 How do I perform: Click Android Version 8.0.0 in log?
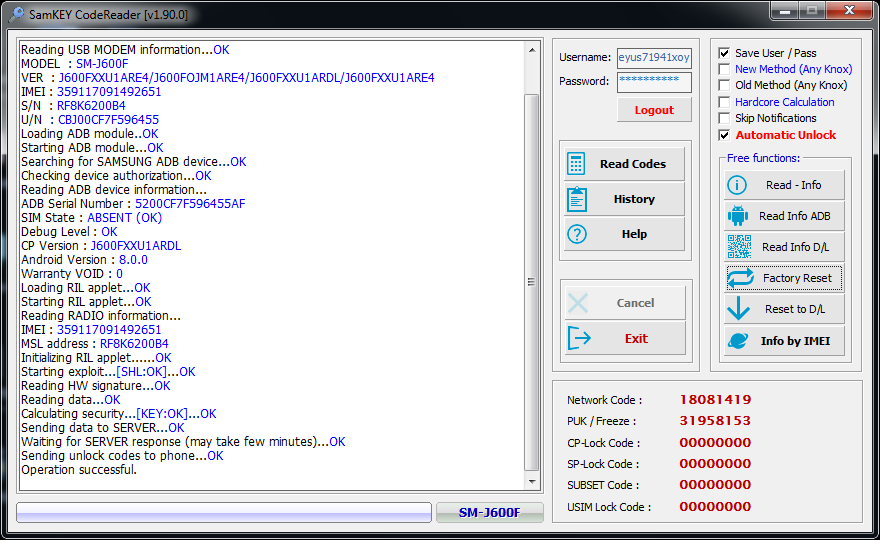click(133, 260)
